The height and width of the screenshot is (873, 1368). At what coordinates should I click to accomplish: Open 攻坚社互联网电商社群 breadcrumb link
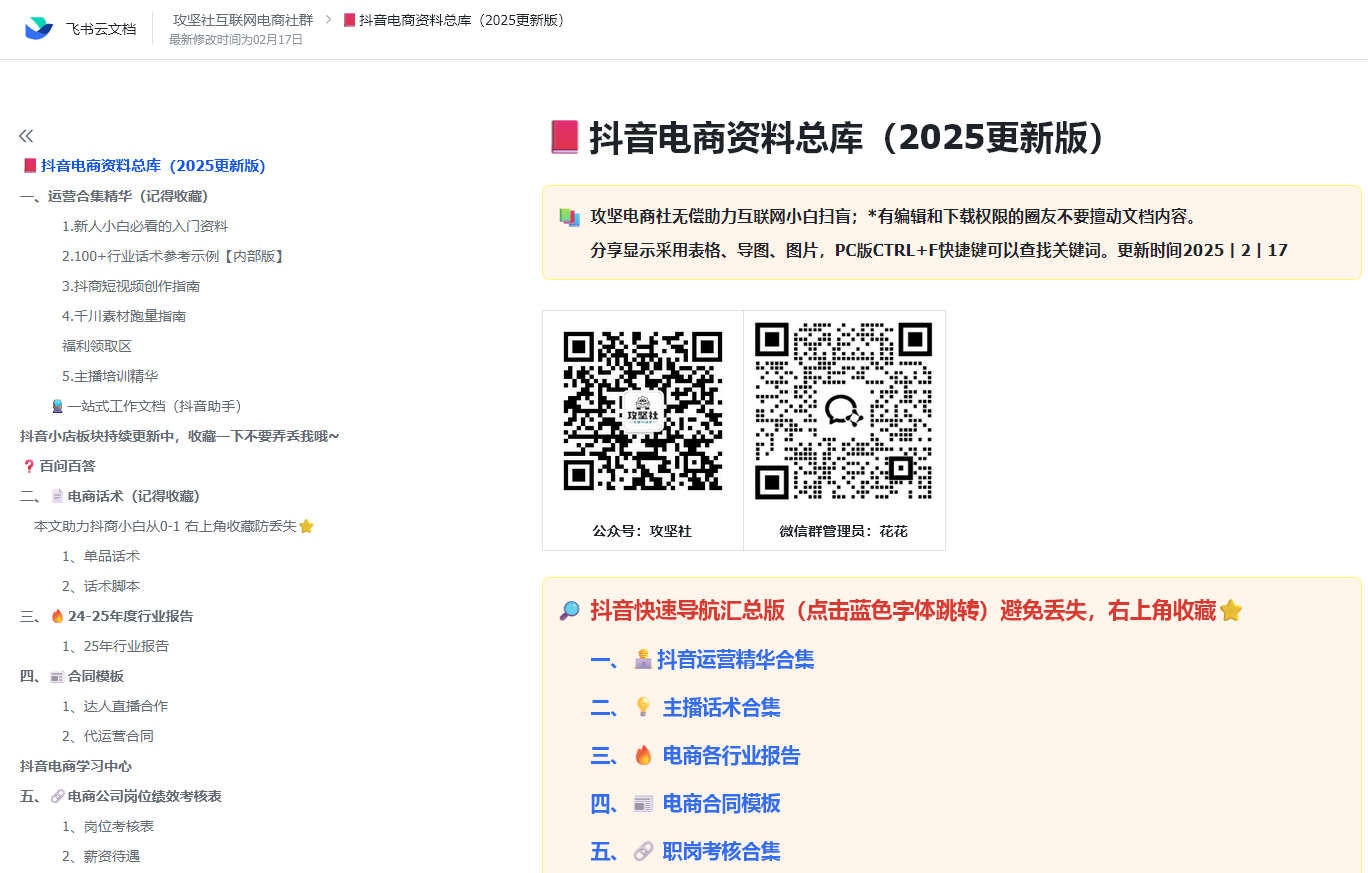[243, 20]
